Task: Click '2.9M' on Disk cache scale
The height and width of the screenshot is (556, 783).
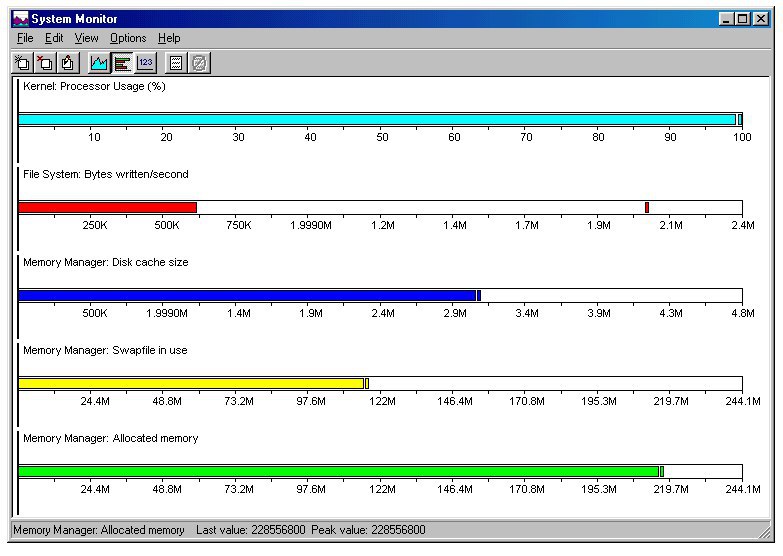Action: pos(455,313)
